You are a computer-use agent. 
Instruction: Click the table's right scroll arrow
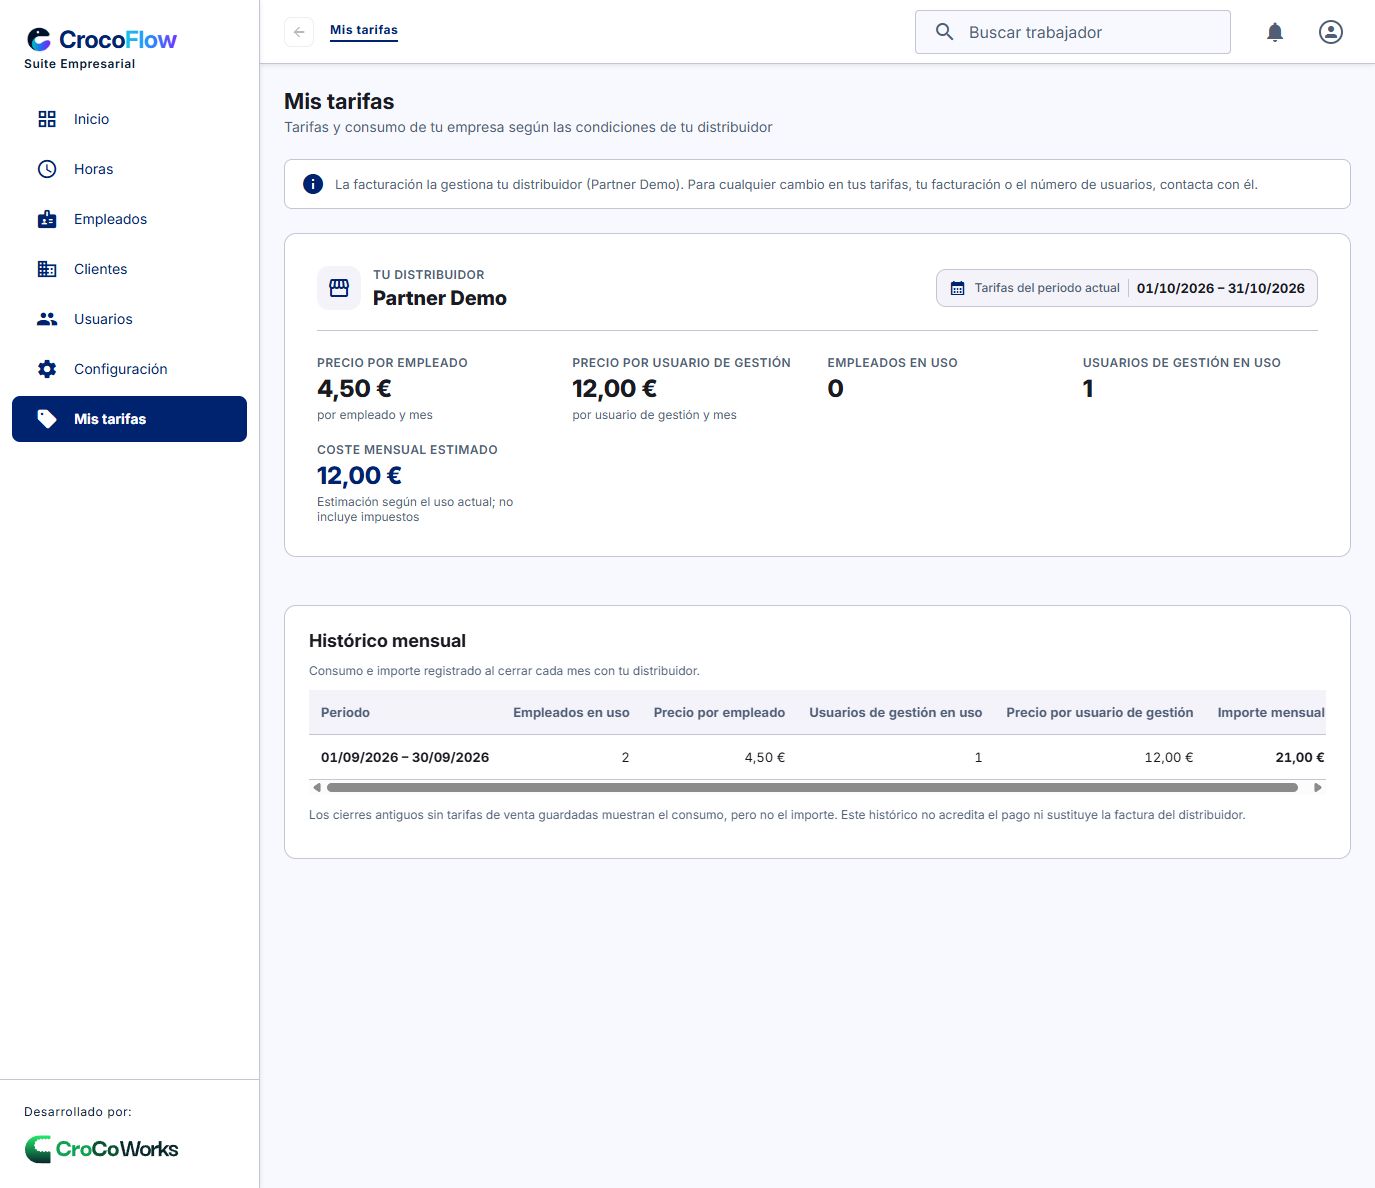1318,788
